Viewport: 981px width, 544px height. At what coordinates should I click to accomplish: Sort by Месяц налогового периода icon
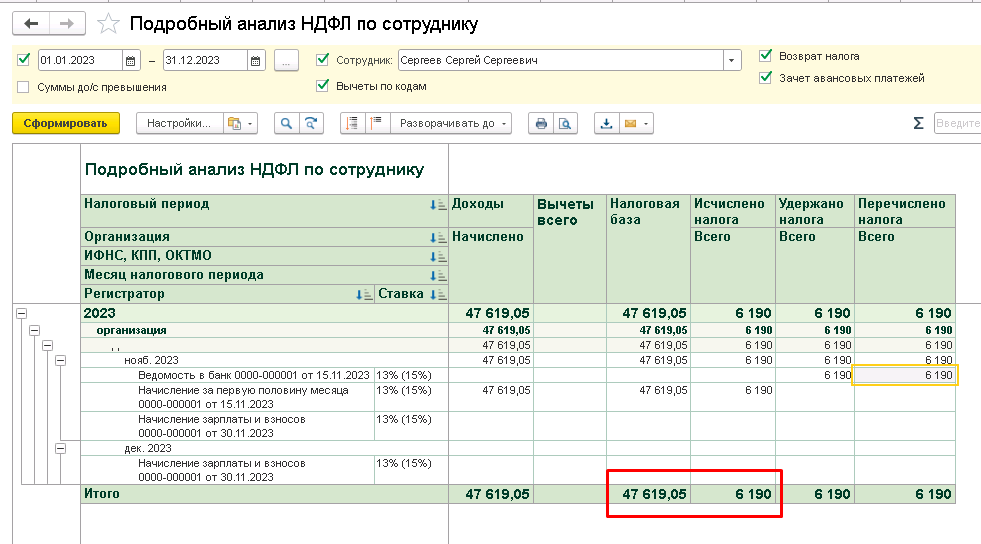(438, 275)
